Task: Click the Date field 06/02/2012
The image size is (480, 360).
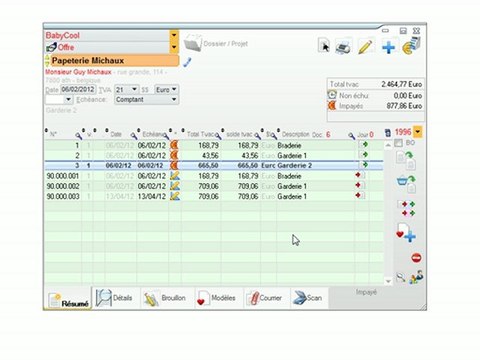Action: [78, 89]
